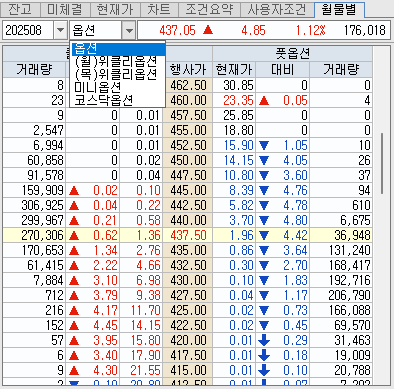This screenshot has width=394, height=389.
Task: Click the index change value 4.85
Action: 253,31
